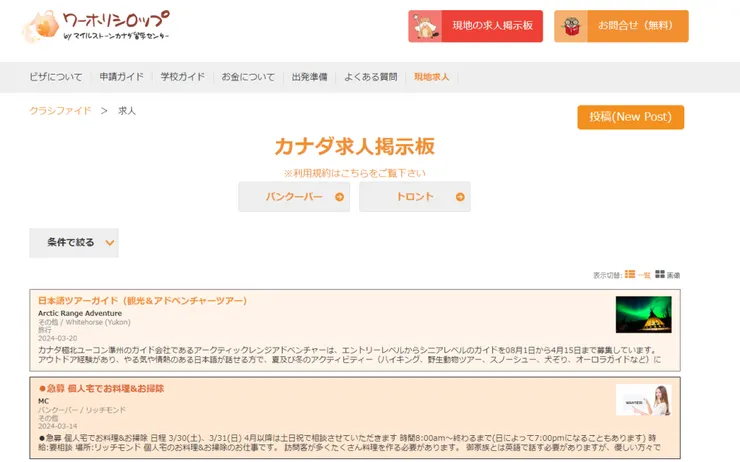Open ●急募 個人宅でお料理&お掃除 listing title
740x462 pixels.
[101, 388]
